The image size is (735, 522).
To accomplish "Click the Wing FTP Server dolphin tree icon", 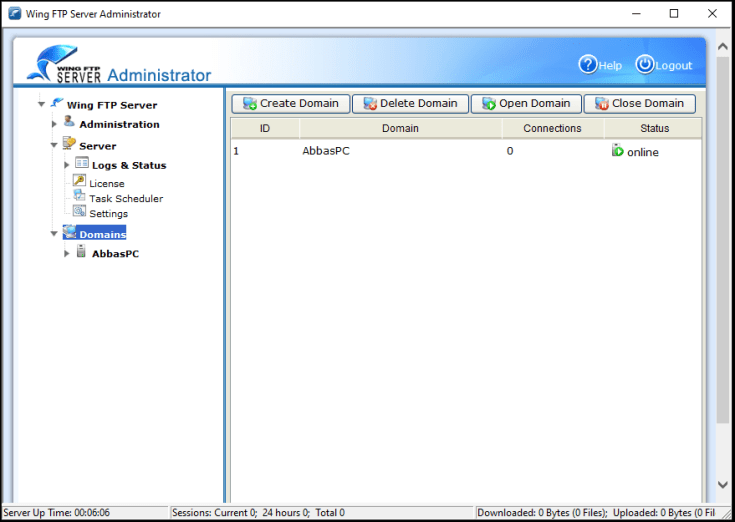I will pos(57,102).
